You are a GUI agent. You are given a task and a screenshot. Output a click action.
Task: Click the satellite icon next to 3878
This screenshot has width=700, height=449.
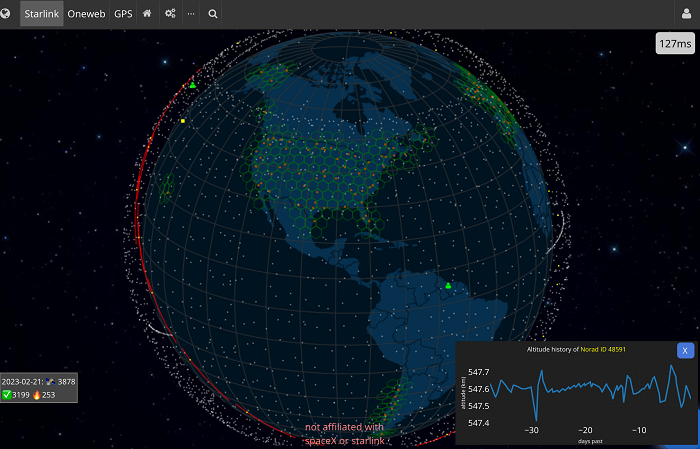[50, 382]
